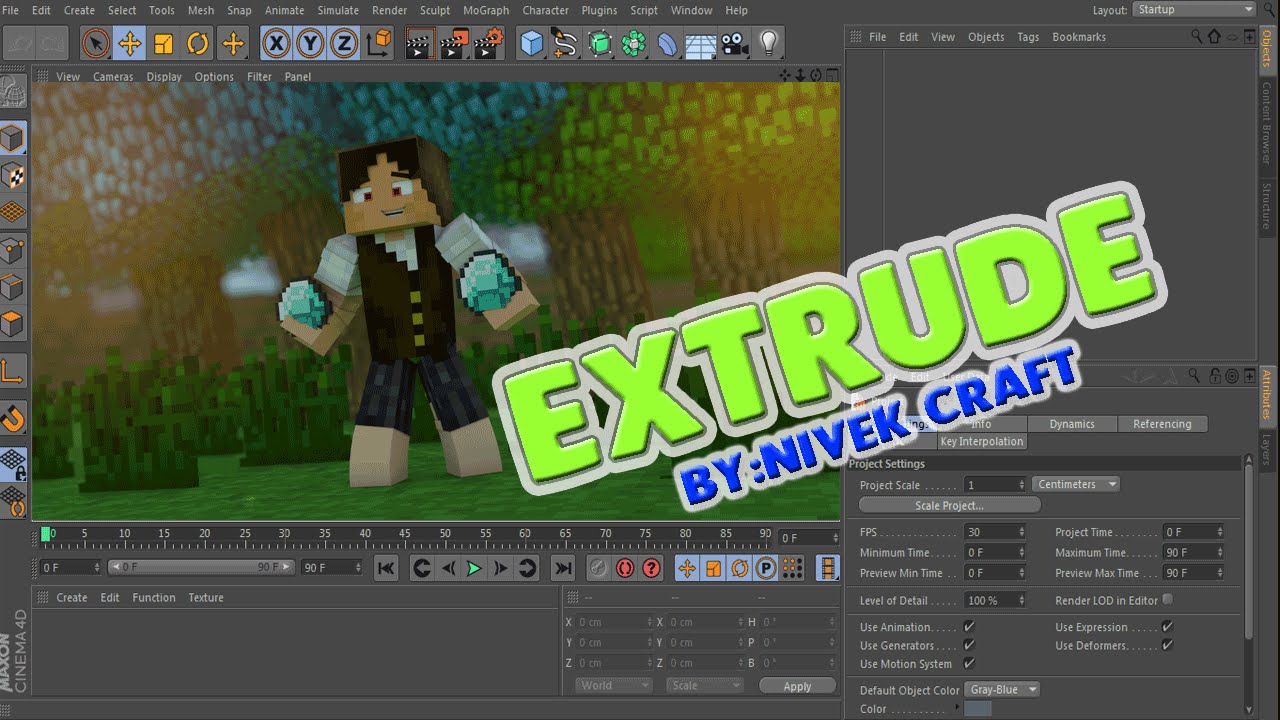Open Edit Render Settings gear clapperboard
The width and height of the screenshot is (1280, 720).
point(488,43)
